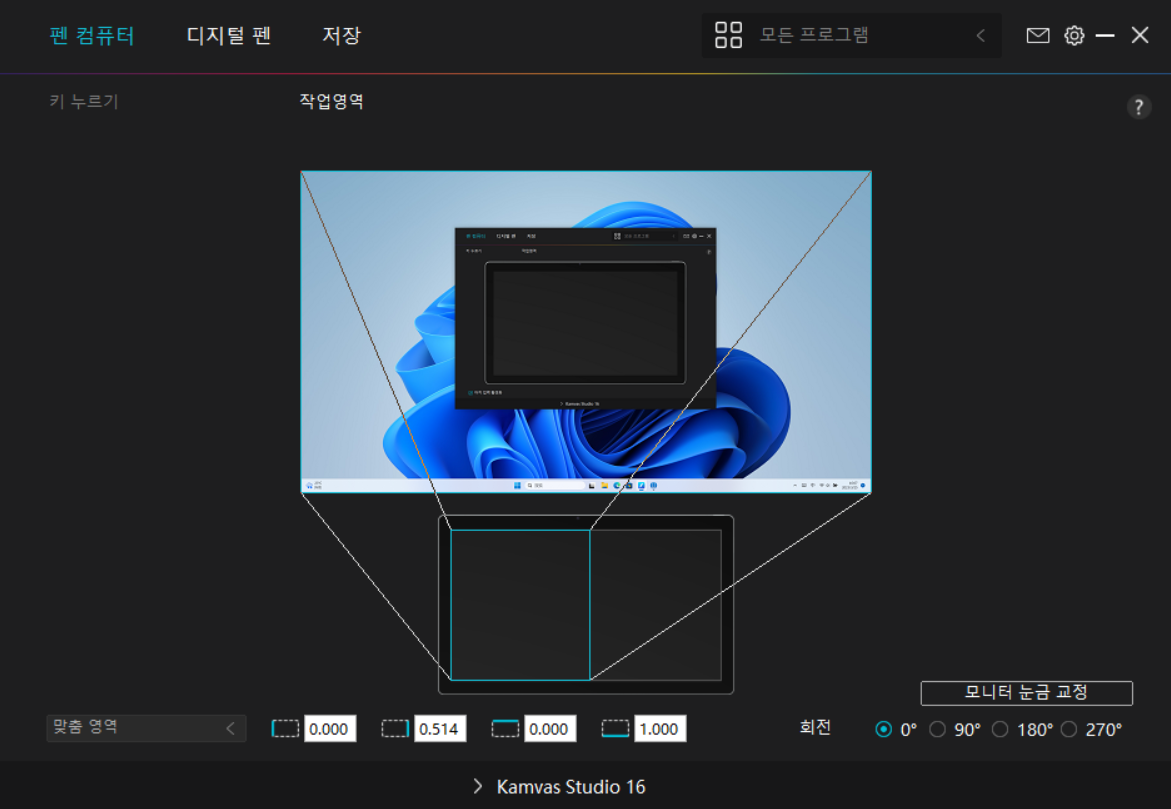The height and width of the screenshot is (809, 1171).
Task: Click the 모니터 눈금 교정 button
Action: 1025,692
